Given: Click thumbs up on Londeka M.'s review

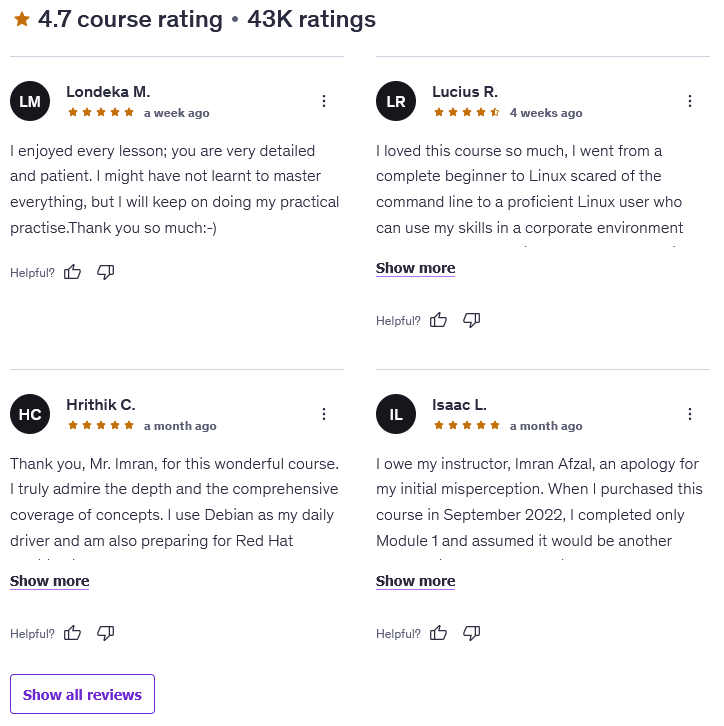Looking at the screenshot, I should (72, 272).
